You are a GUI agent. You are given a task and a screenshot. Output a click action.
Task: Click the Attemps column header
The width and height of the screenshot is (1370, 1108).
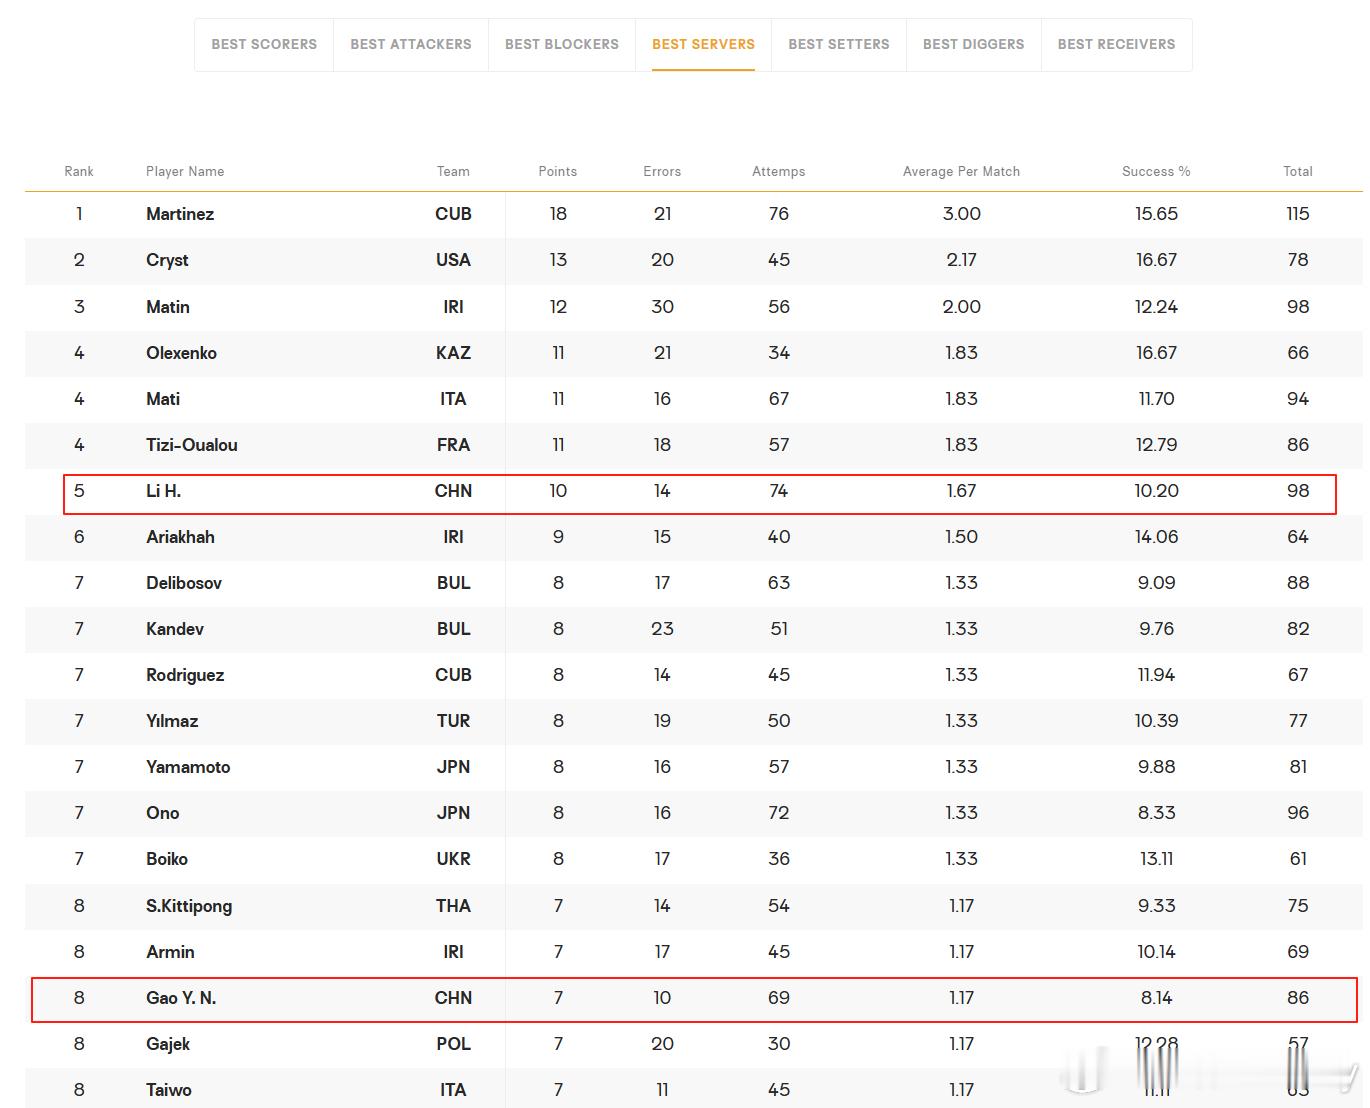[x=779, y=171]
